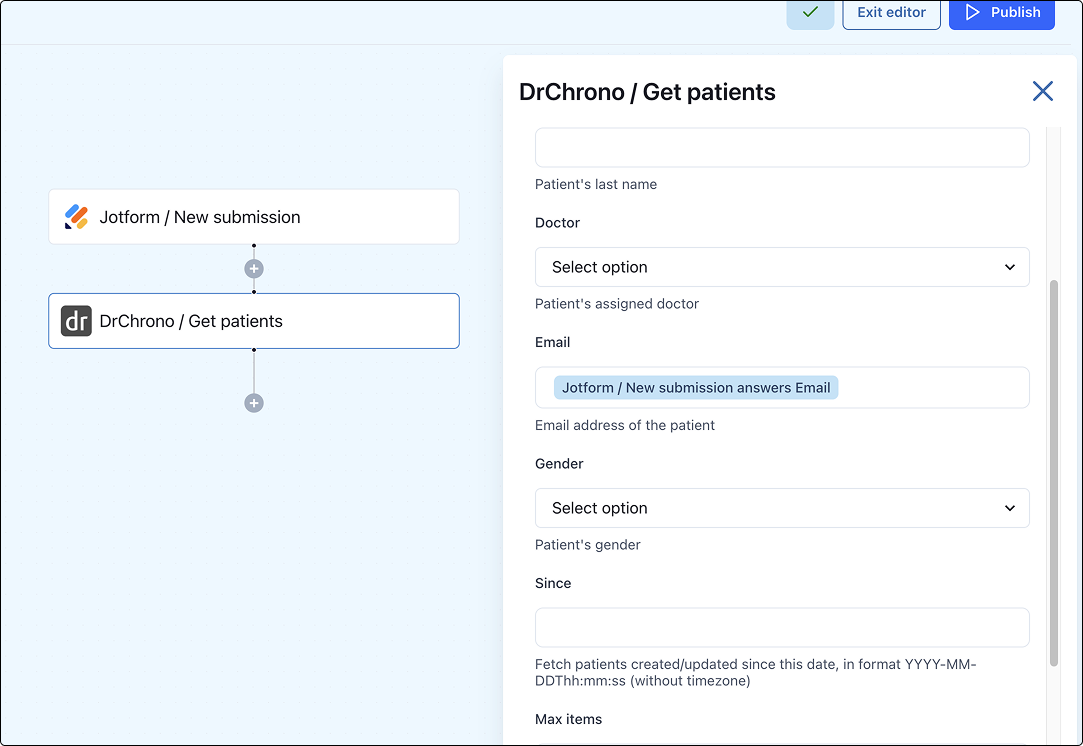The height and width of the screenshot is (746, 1083).
Task: Click the panel's vertical scrollbar thumb
Action: pos(1053,470)
